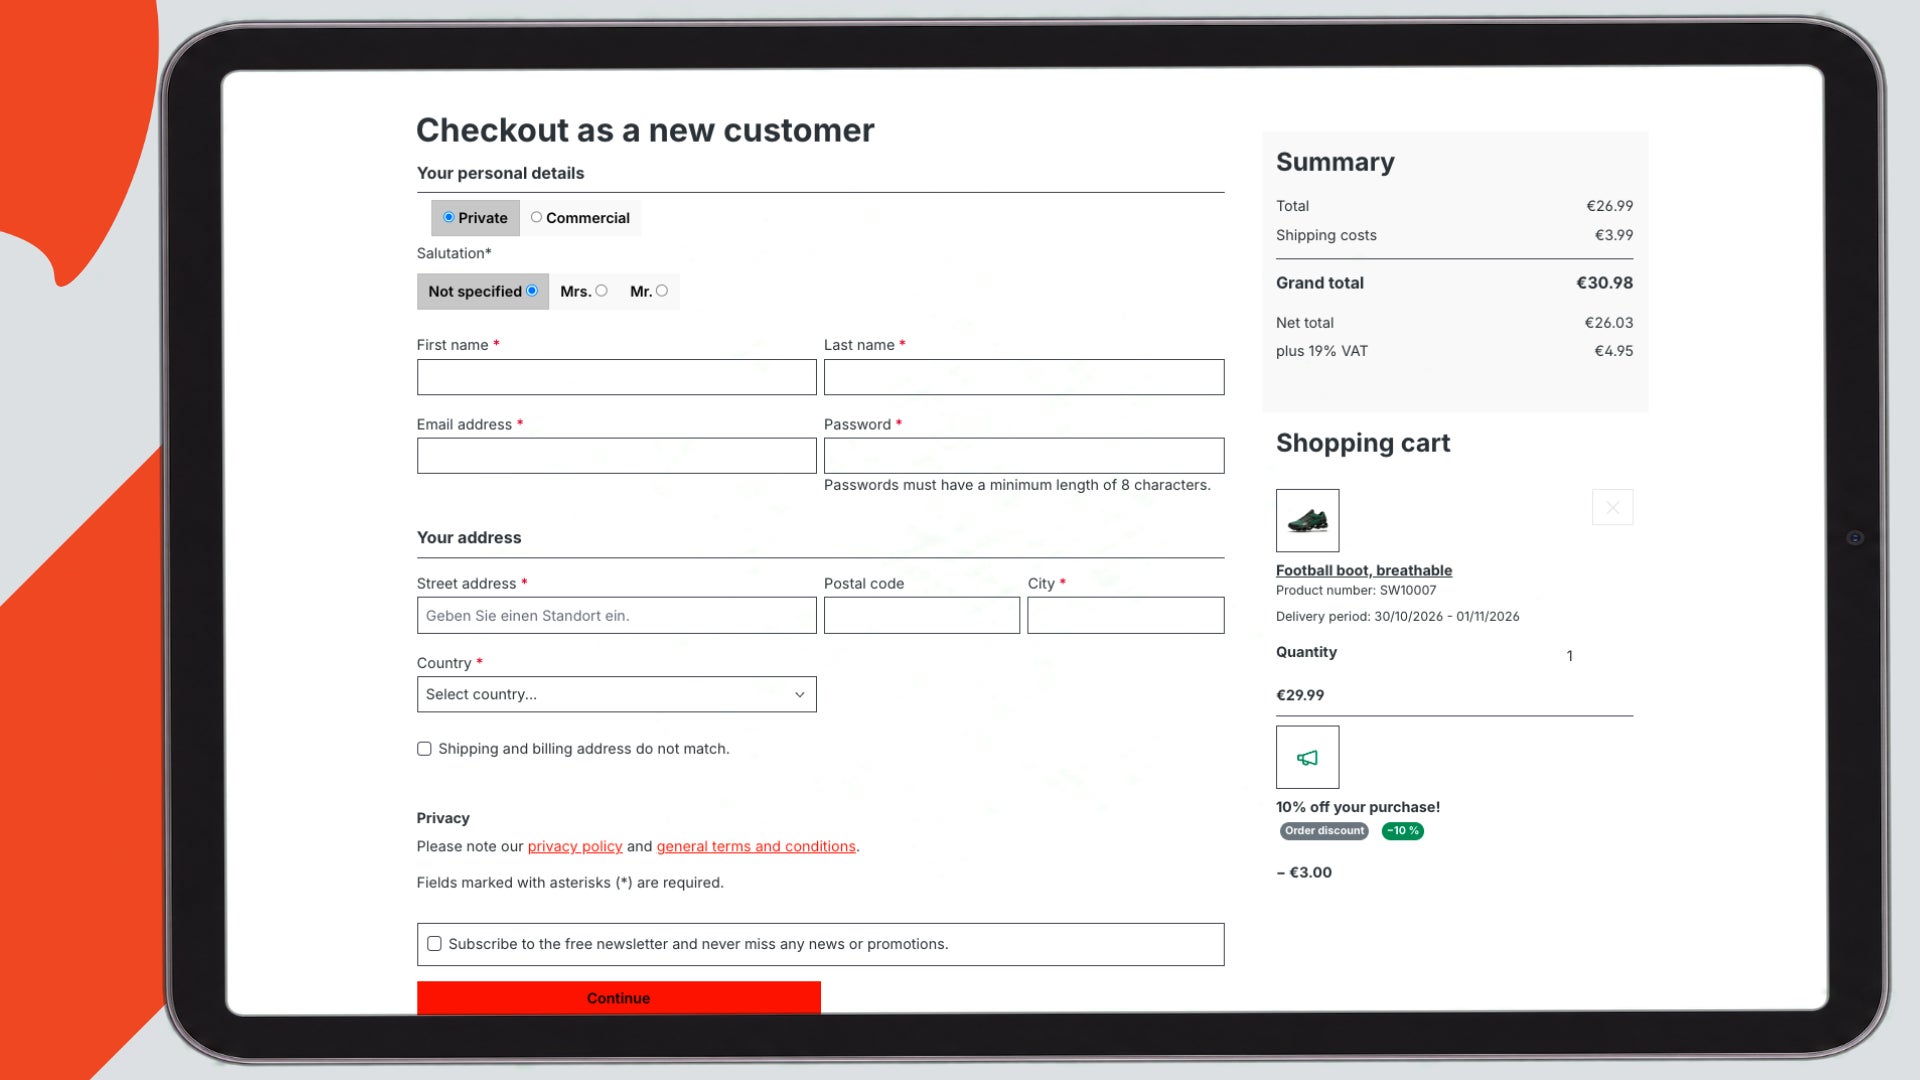Viewport: 1920px width, 1080px height.
Task: Click the green megaphone promotion icon
Action: point(1307,758)
